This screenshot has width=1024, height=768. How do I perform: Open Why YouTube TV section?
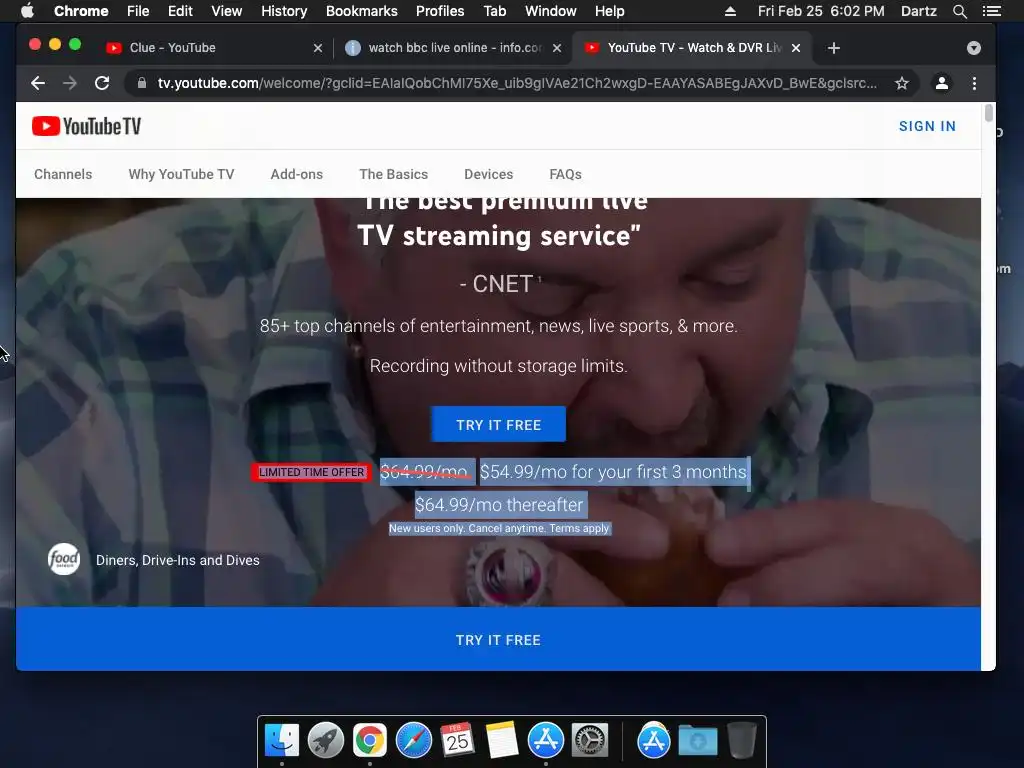point(181,174)
